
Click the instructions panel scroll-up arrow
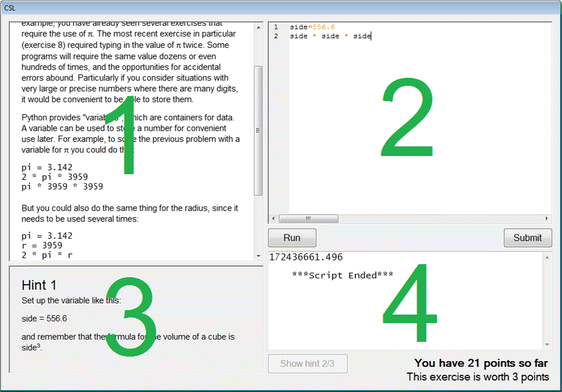tap(258, 28)
